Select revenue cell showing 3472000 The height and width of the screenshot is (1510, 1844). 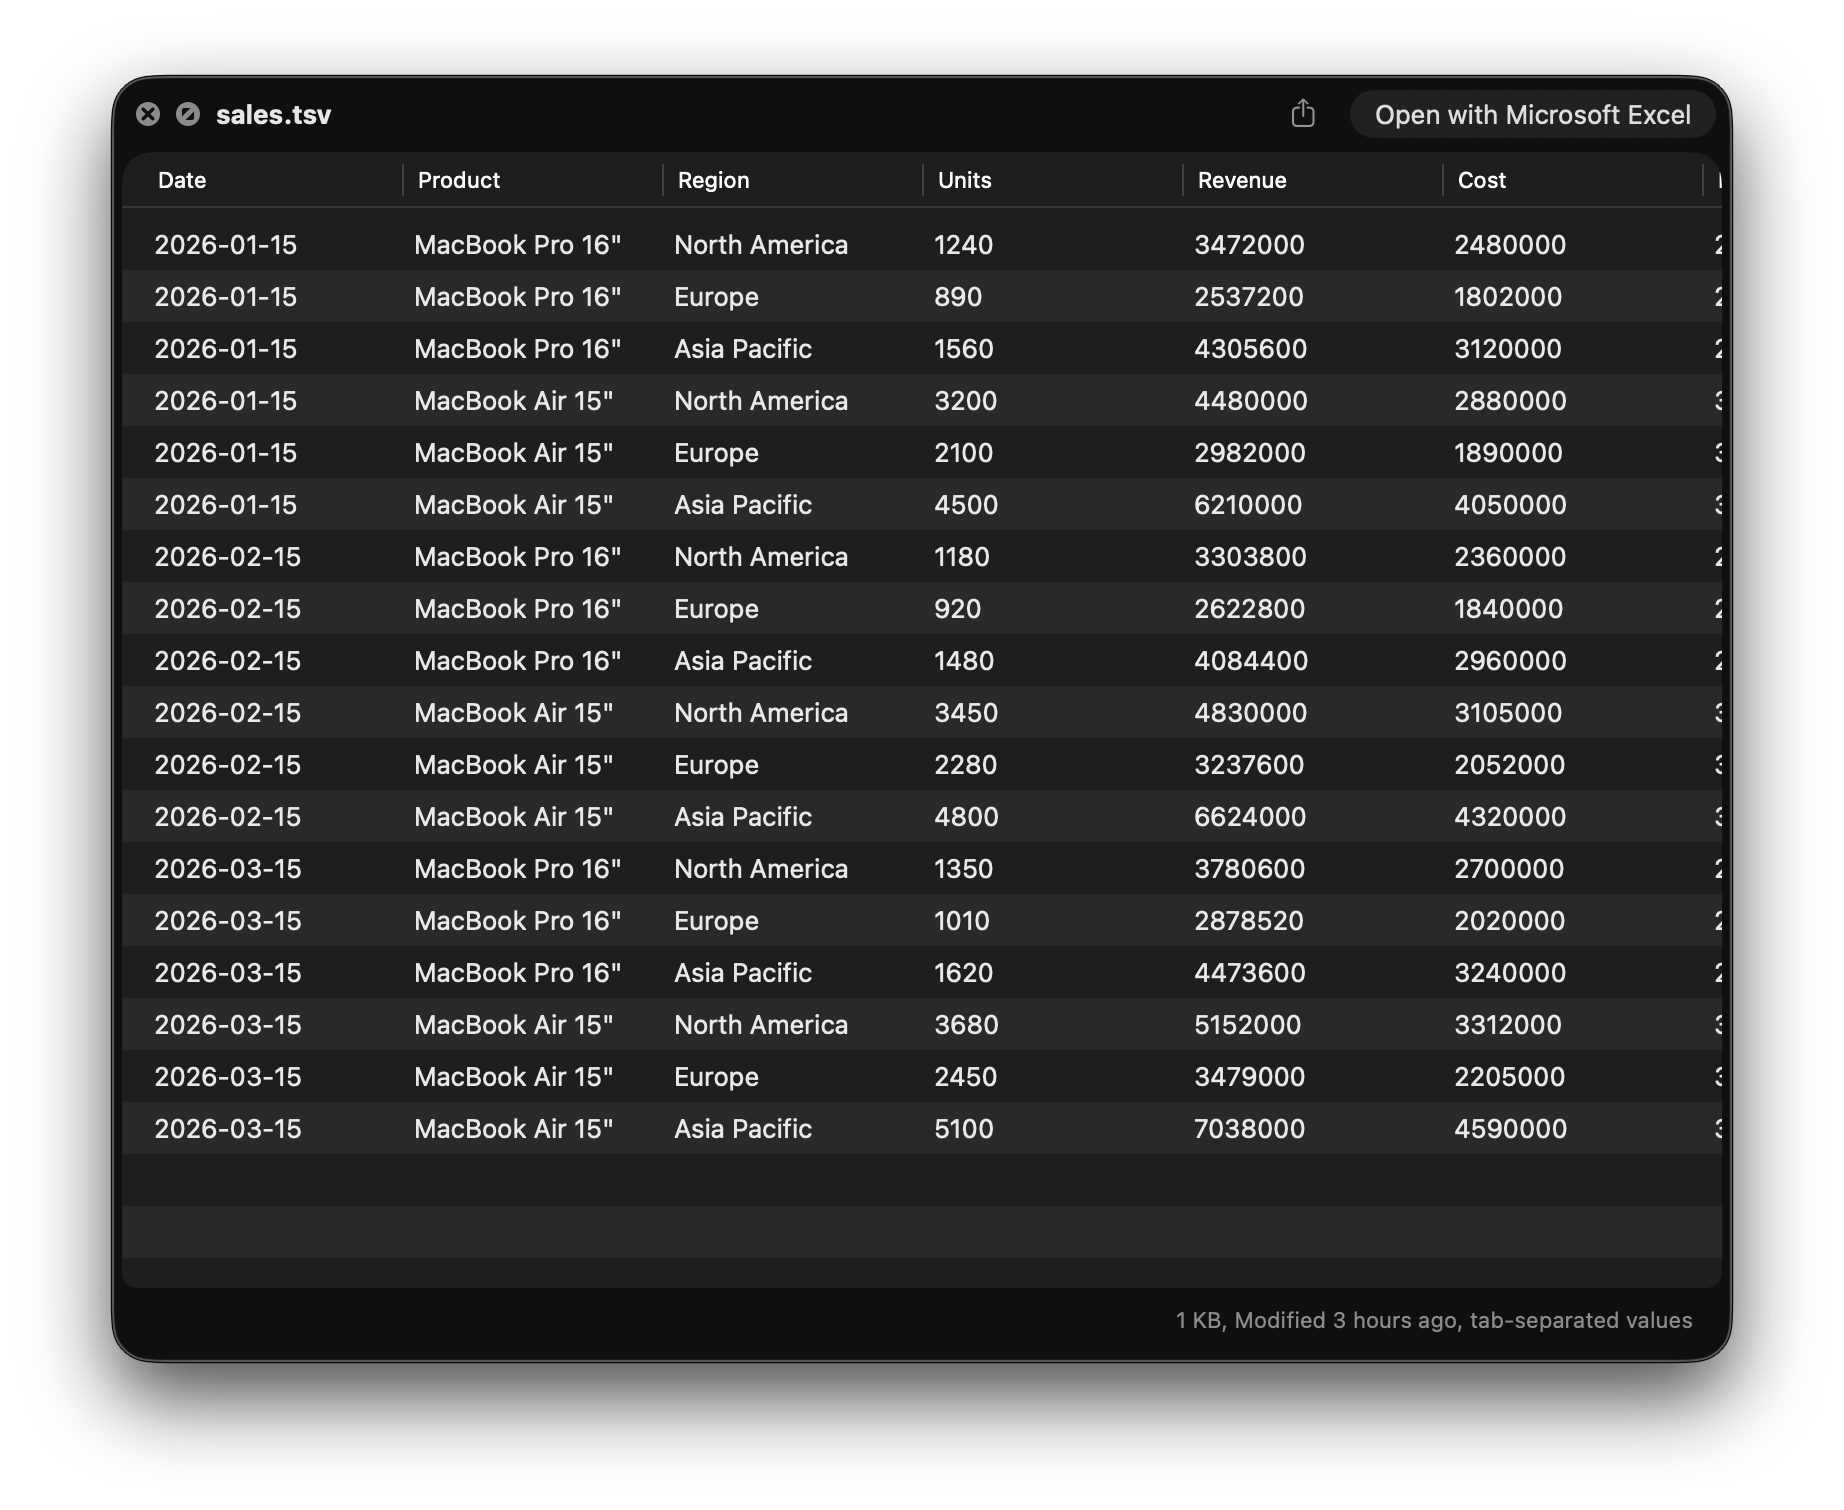click(1249, 245)
